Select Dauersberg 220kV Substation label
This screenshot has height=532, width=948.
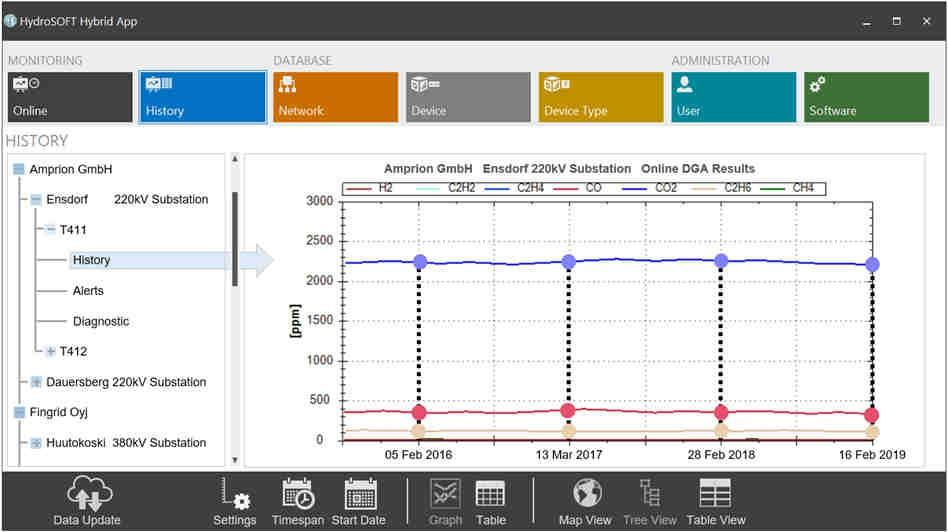pos(126,382)
